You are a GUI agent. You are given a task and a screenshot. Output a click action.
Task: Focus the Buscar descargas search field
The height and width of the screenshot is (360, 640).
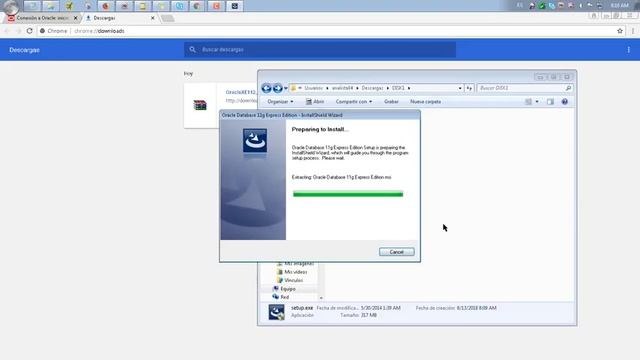pos(320,49)
